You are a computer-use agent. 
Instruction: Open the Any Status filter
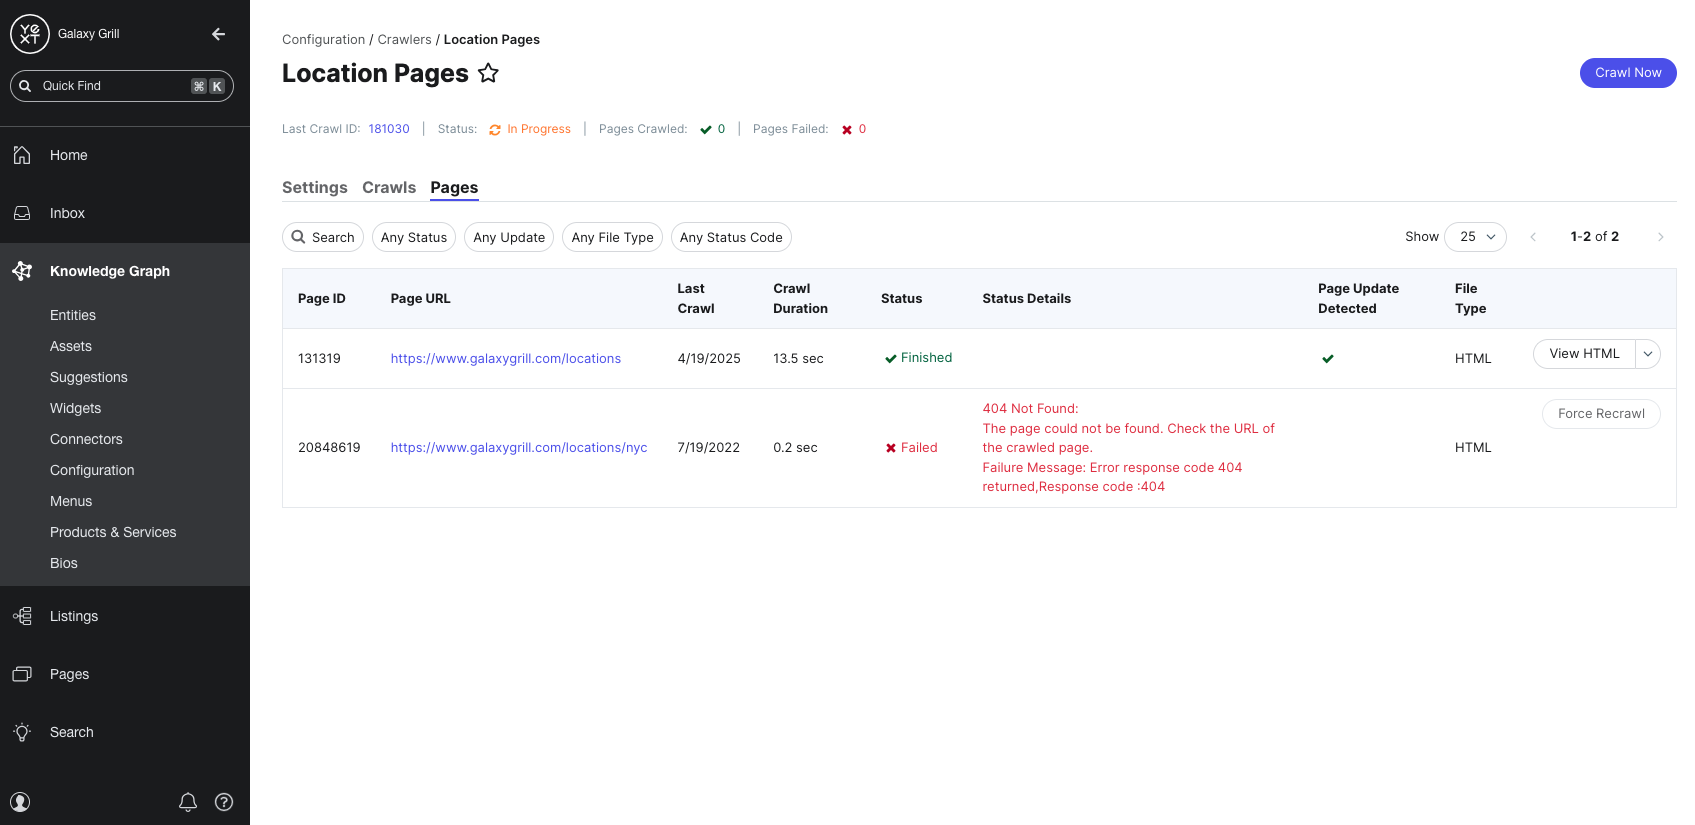pyautogui.click(x=414, y=237)
